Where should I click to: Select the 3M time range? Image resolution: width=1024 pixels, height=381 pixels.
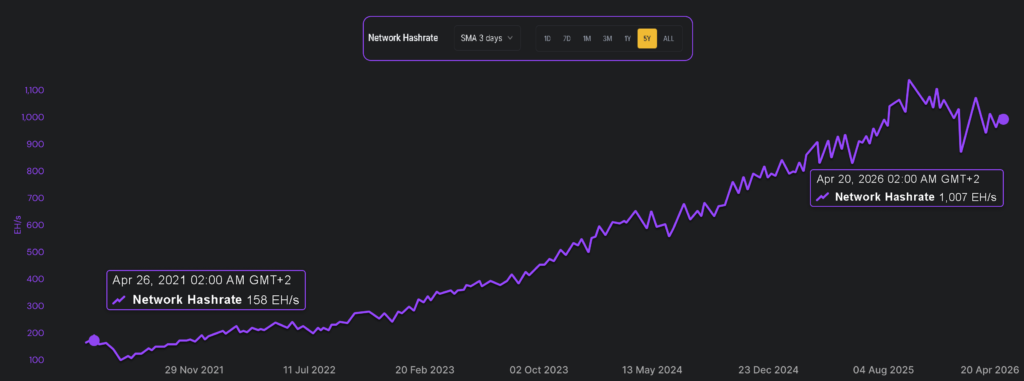click(607, 39)
